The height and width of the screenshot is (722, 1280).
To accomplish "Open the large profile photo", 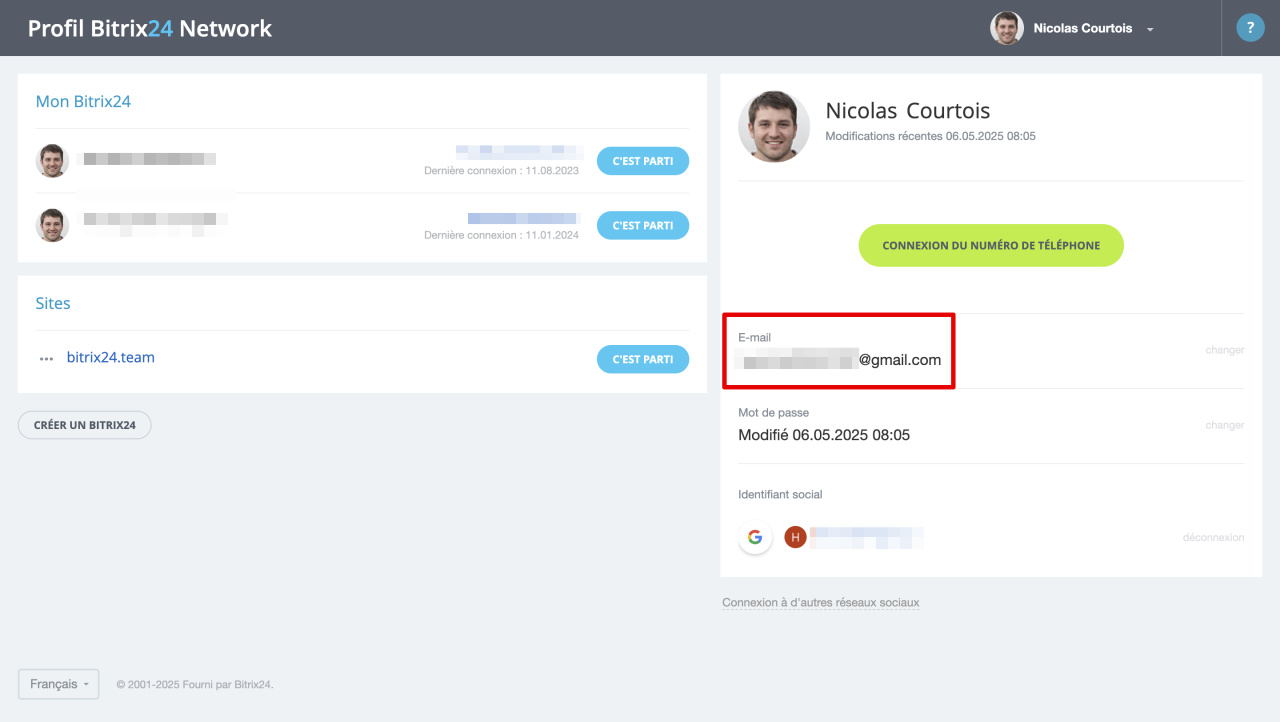I will click(x=774, y=127).
